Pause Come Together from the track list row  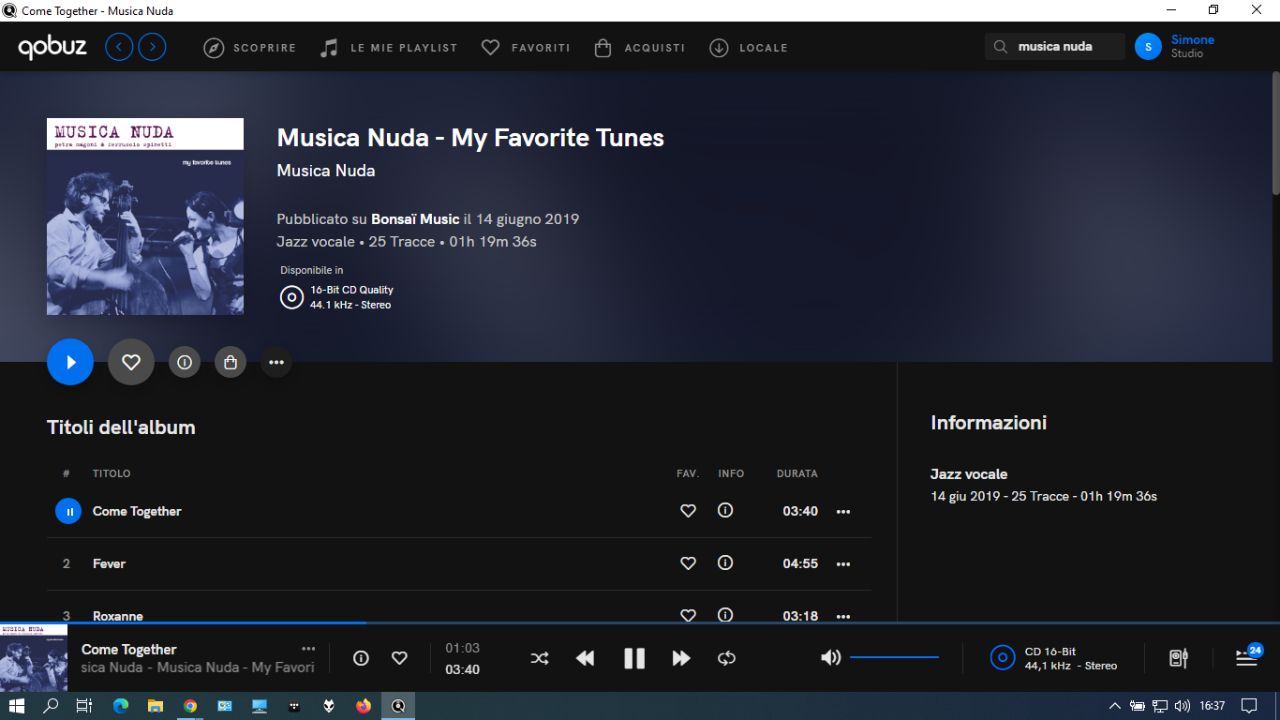[x=68, y=511]
